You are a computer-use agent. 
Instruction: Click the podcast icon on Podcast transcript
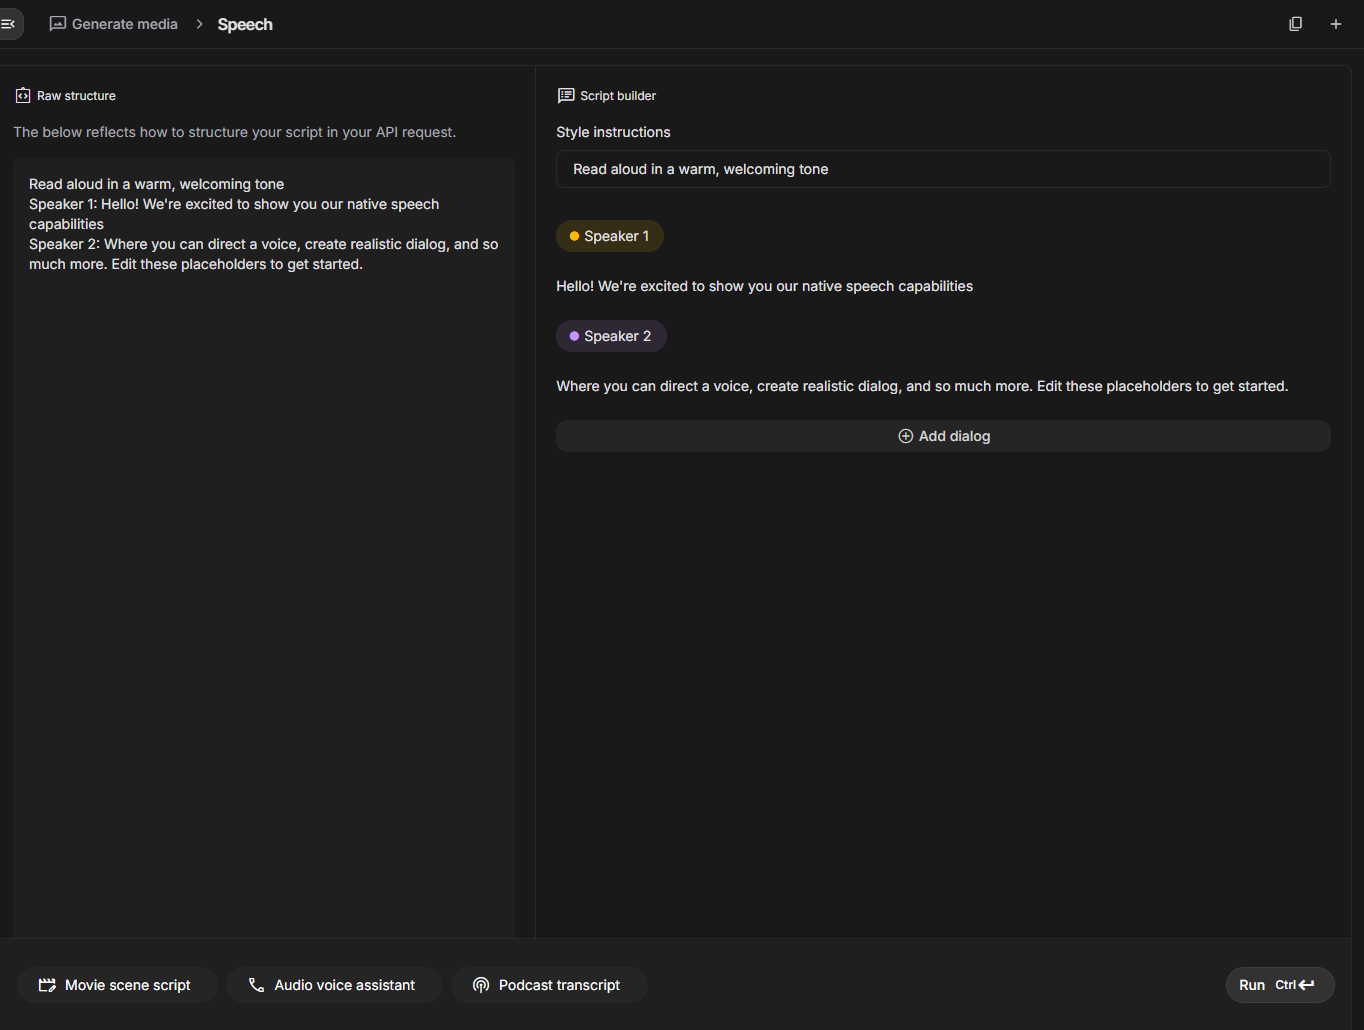click(x=481, y=985)
